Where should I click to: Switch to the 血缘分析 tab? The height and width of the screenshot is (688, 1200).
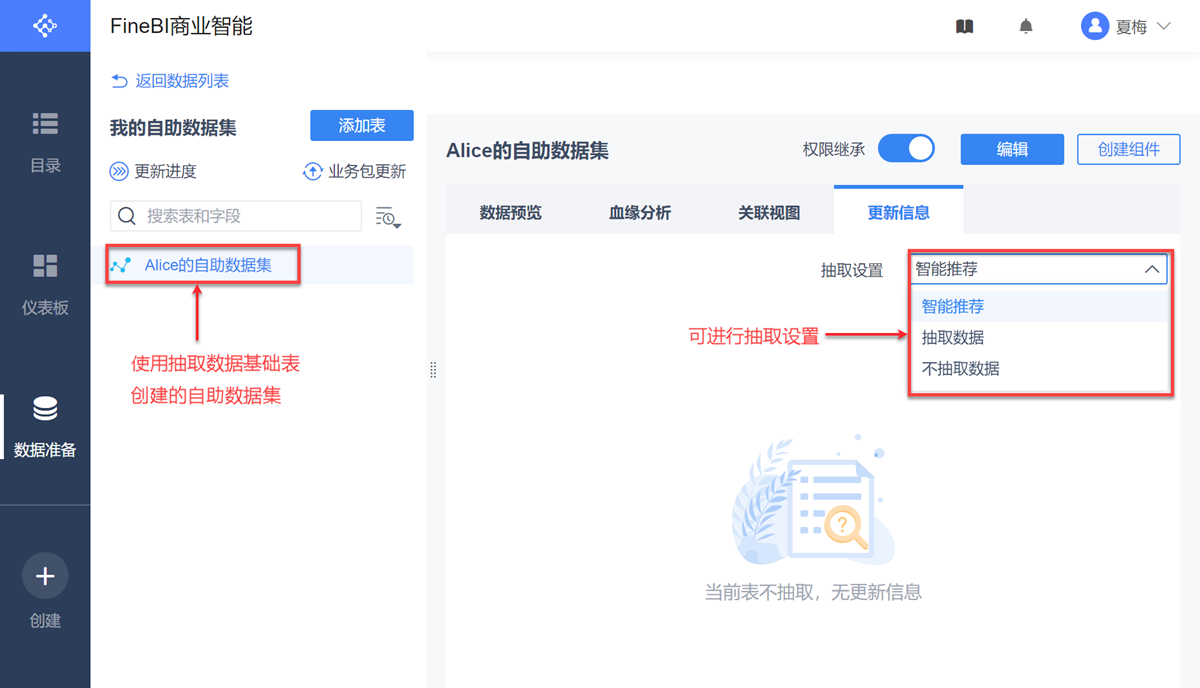640,212
